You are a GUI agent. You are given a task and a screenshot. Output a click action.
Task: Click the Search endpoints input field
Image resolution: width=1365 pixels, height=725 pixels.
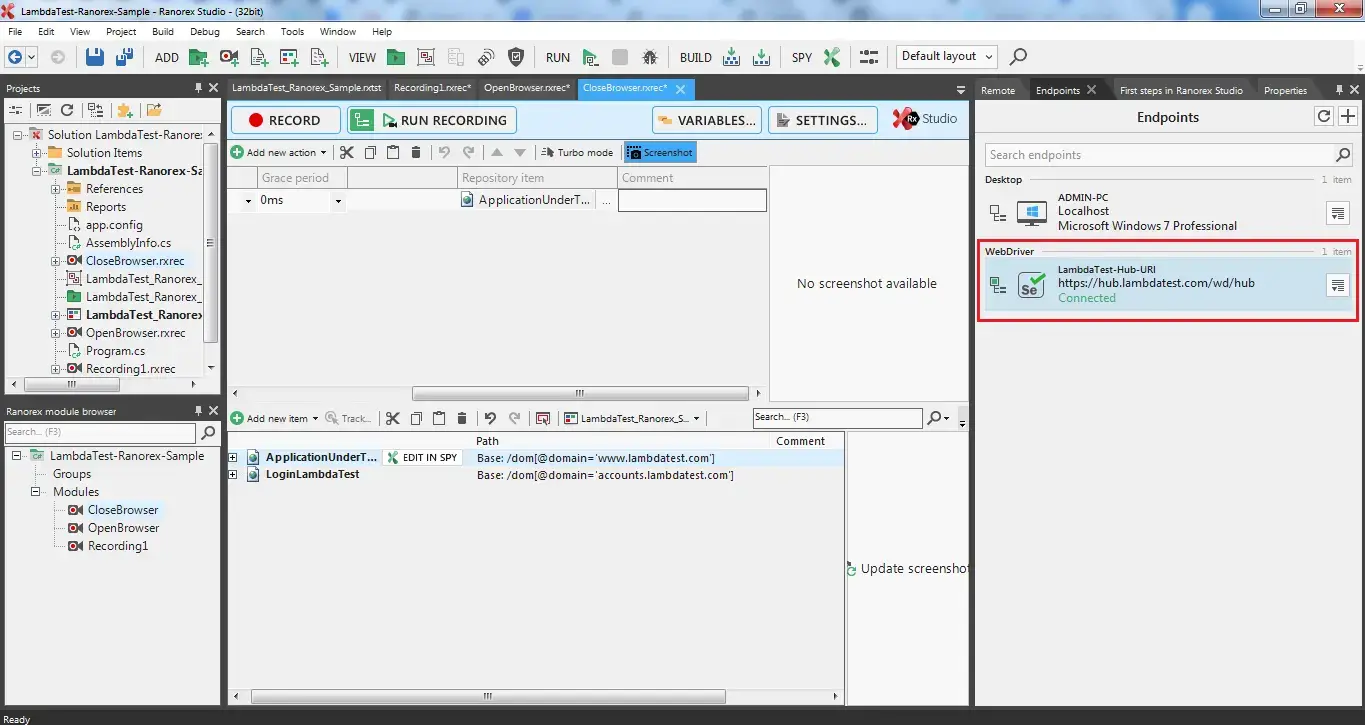click(x=1158, y=155)
